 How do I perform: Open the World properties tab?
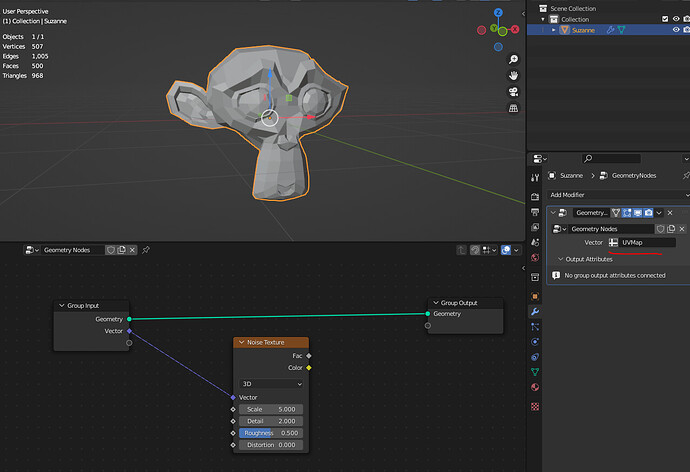click(535, 257)
